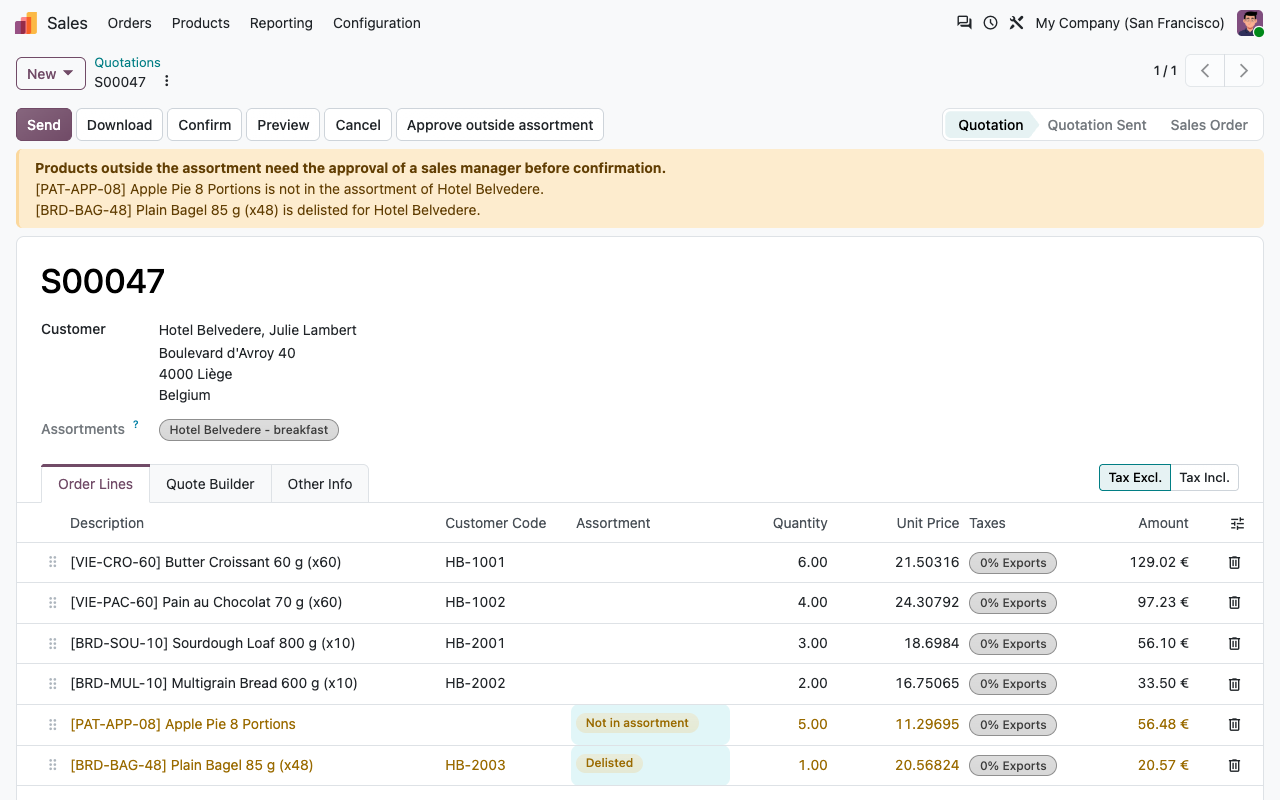Switch prices to Tax Incl.
The image size is (1280, 800).
click(x=1205, y=478)
